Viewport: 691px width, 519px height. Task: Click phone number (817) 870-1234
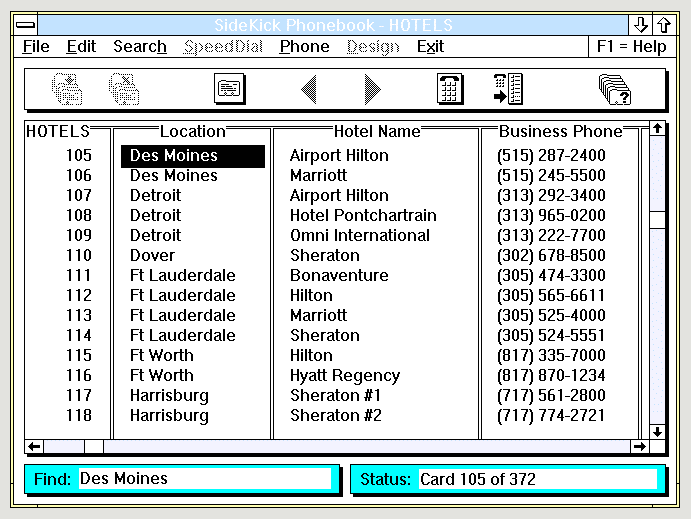(551, 375)
